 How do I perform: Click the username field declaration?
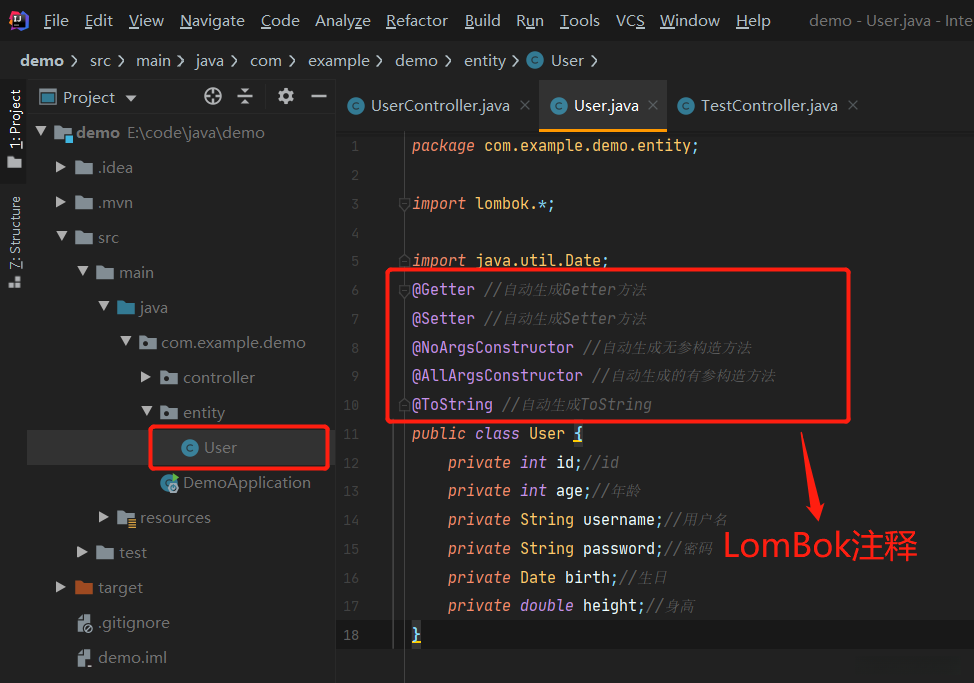point(555,520)
